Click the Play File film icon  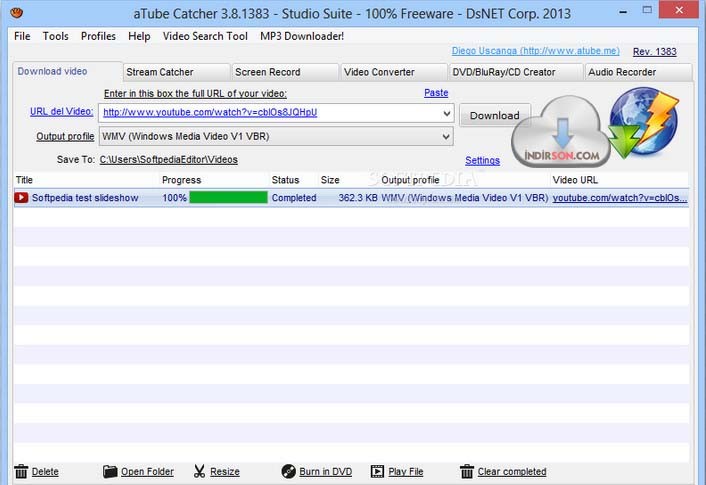pos(377,471)
